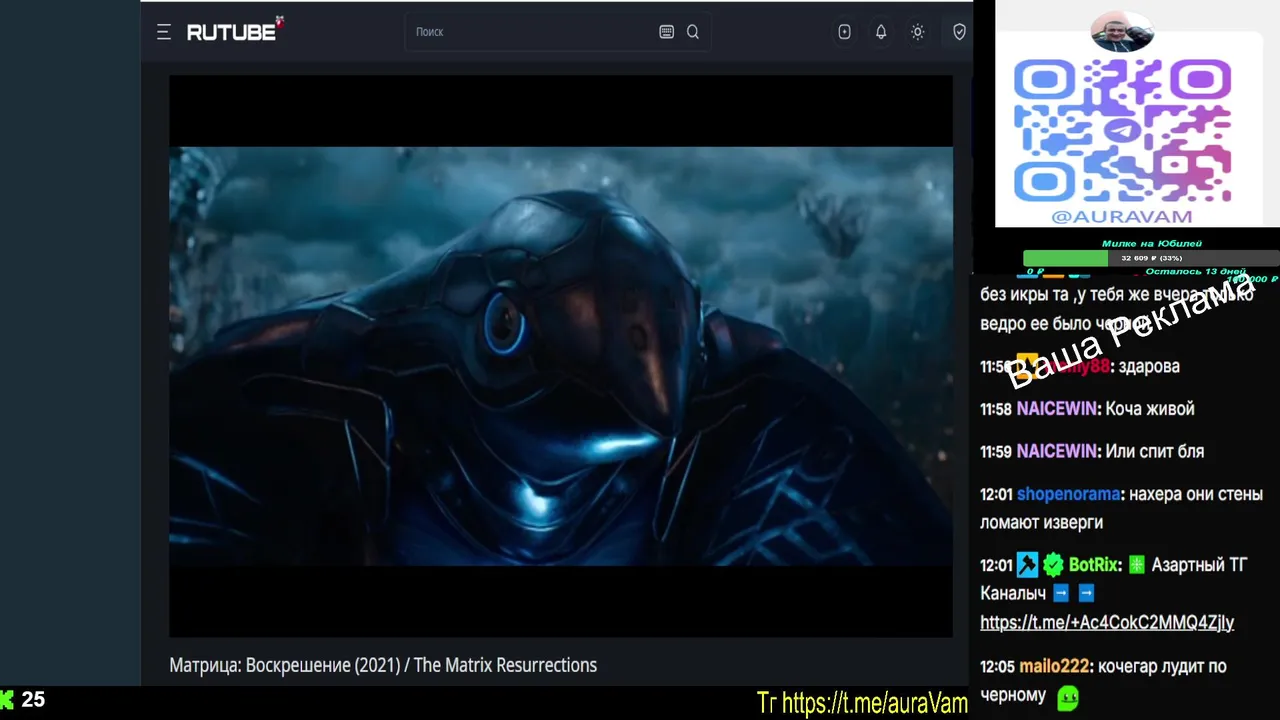Screen dimensions: 1280x720
Task: Click the https://t.me/auraVam overlay link
Action: click(x=874, y=703)
